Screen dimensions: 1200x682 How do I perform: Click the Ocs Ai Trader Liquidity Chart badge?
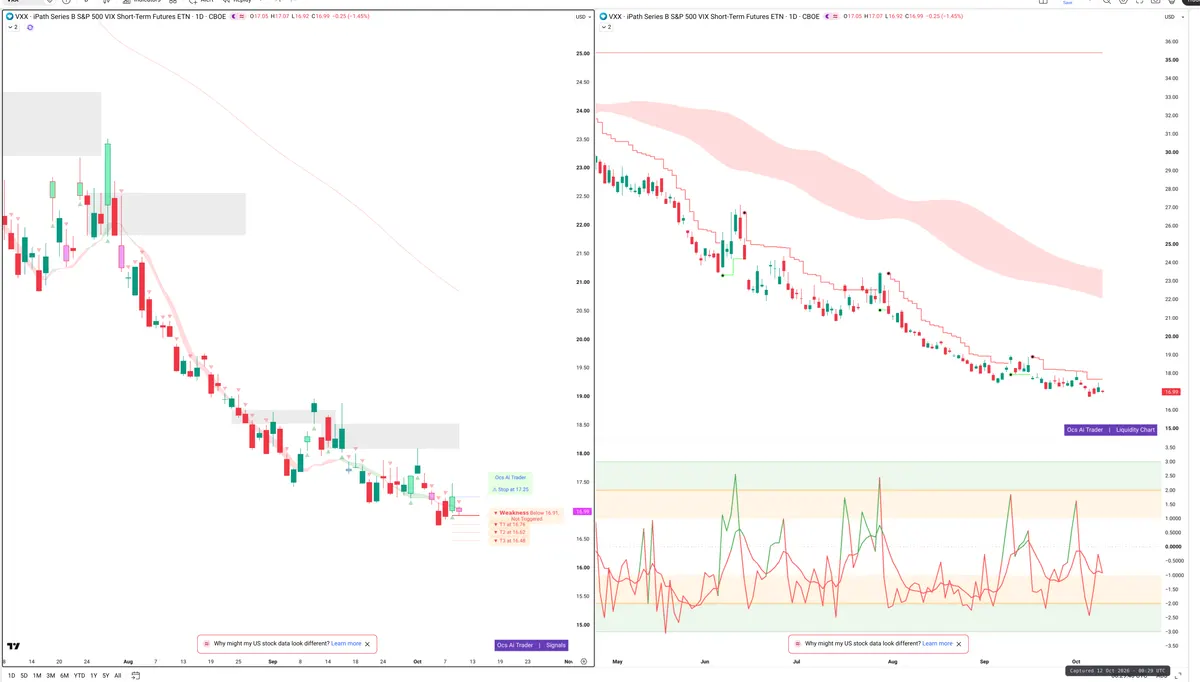[x=1111, y=430]
